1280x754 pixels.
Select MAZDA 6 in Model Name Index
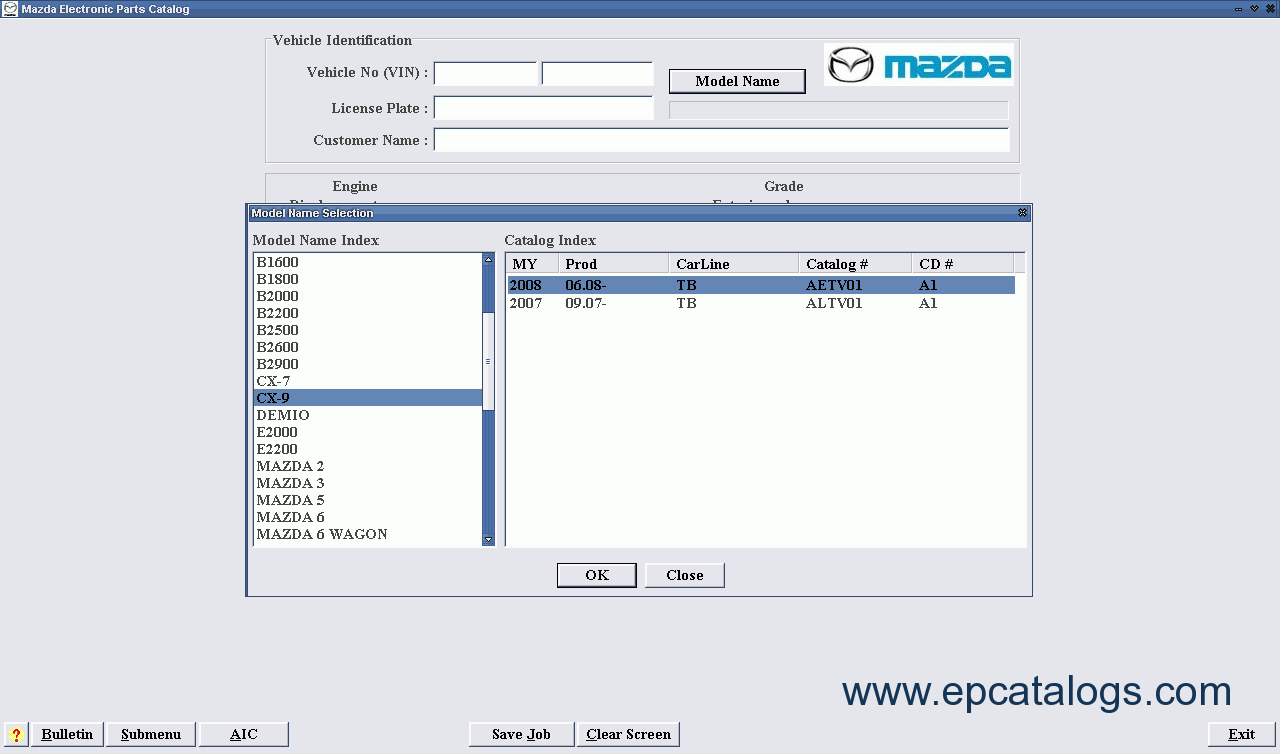(x=368, y=517)
